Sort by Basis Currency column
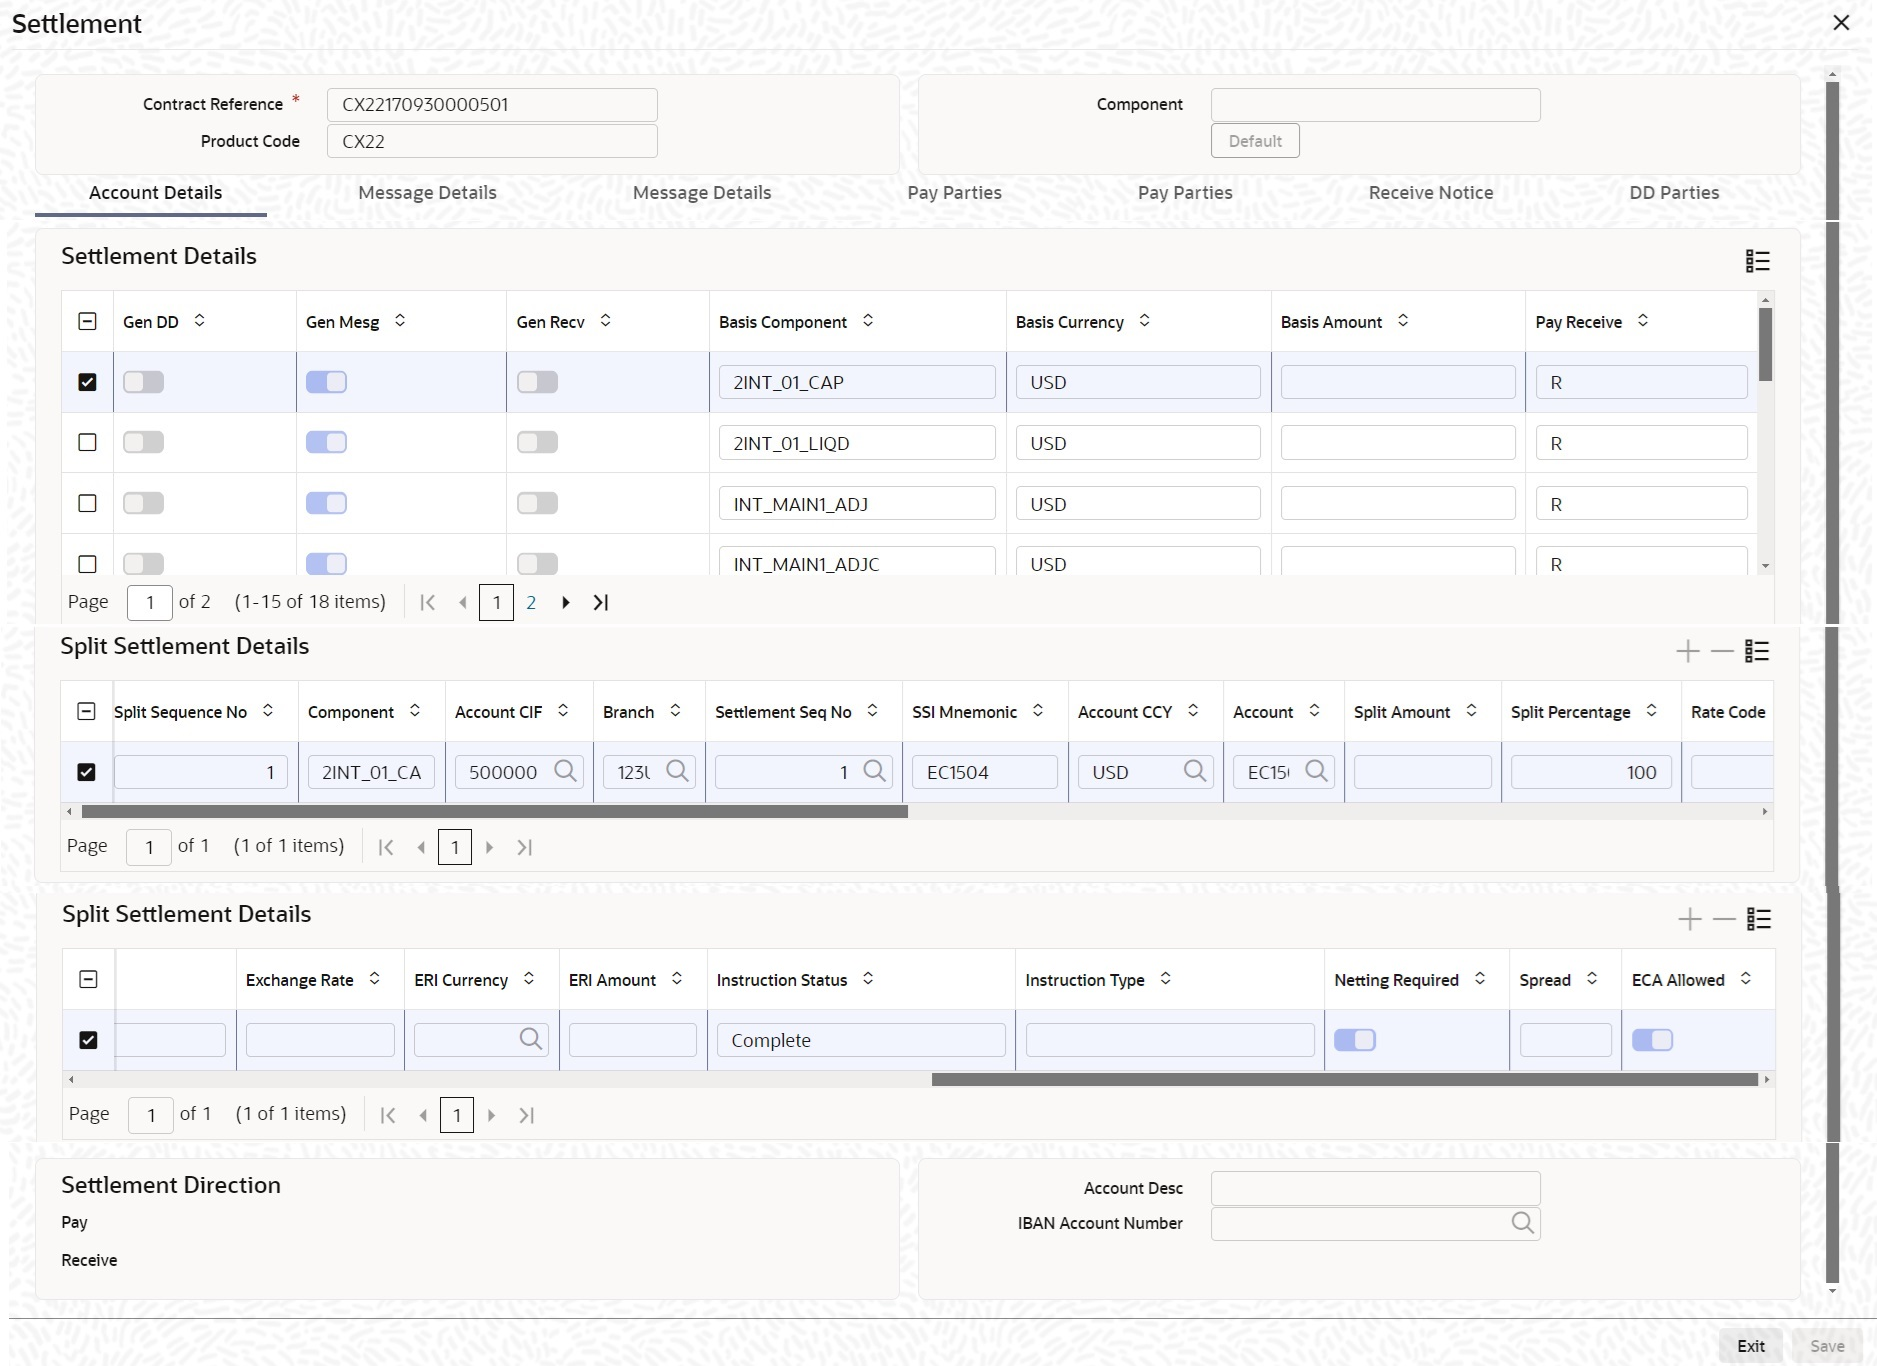Image resolution: width=1877 pixels, height=1366 pixels. tap(1145, 320)
